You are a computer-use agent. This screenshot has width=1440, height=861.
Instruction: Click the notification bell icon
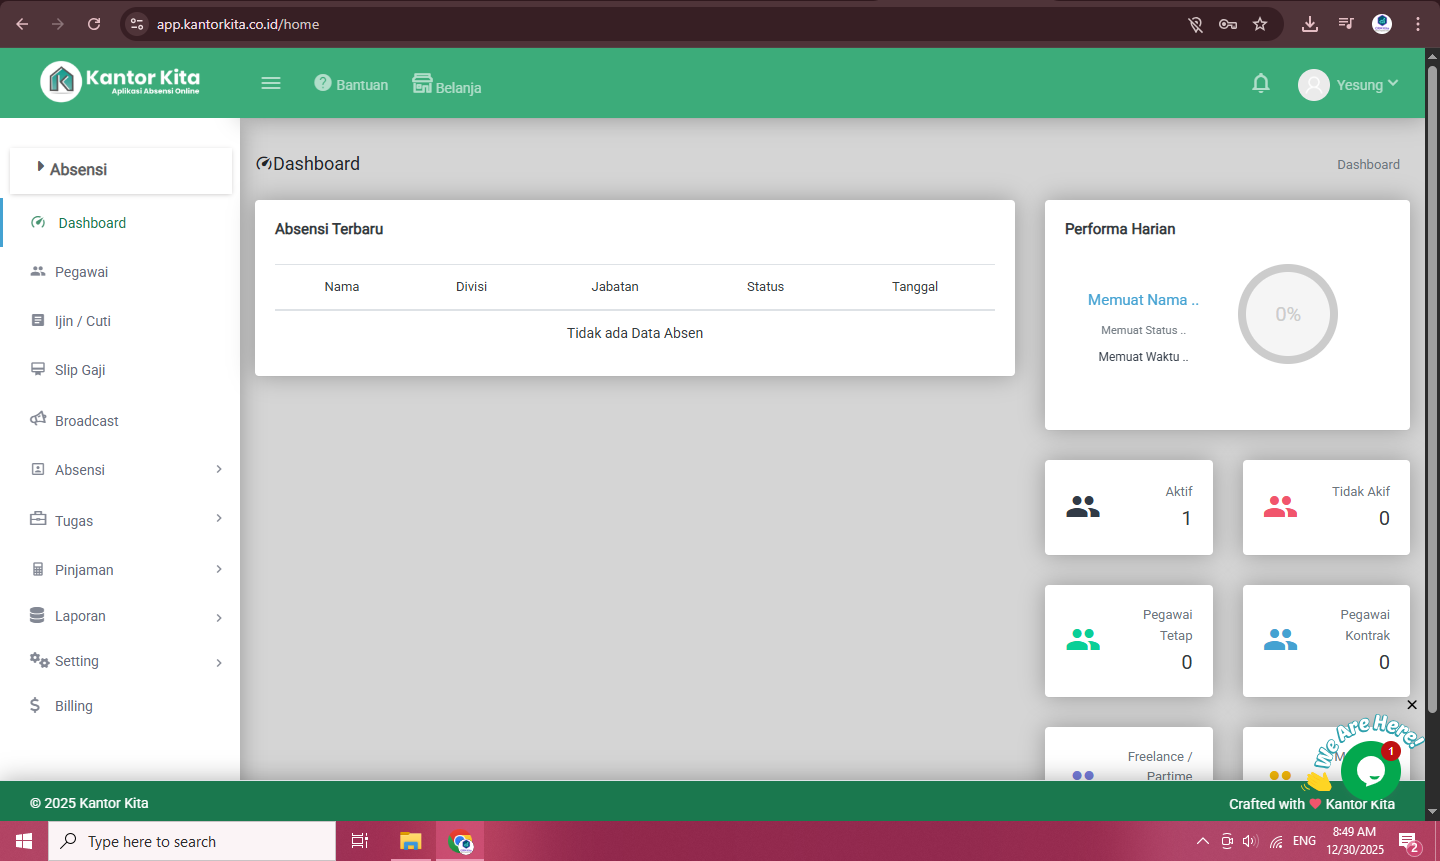click(1261, 84)
